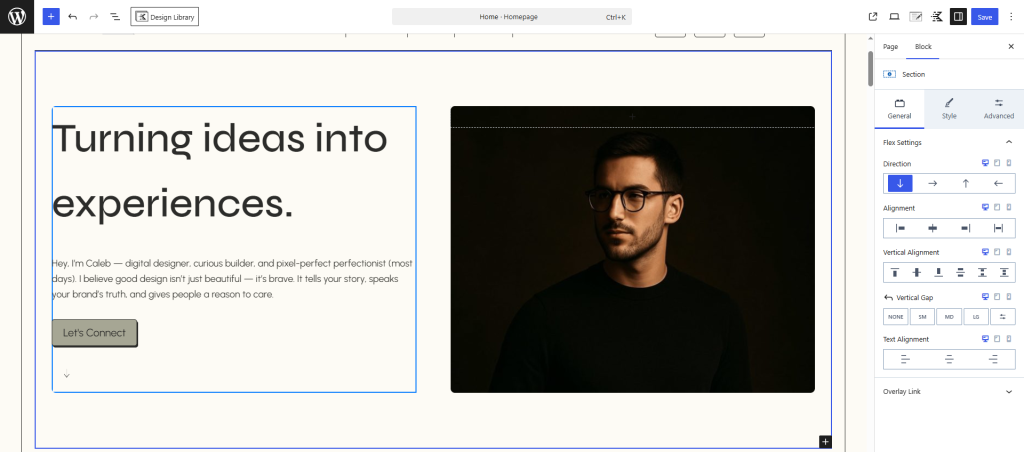The image size is (1024, 452).
Task: Set flex direction to horizontal reverse left arrow
Action: (x=998, y=184)
